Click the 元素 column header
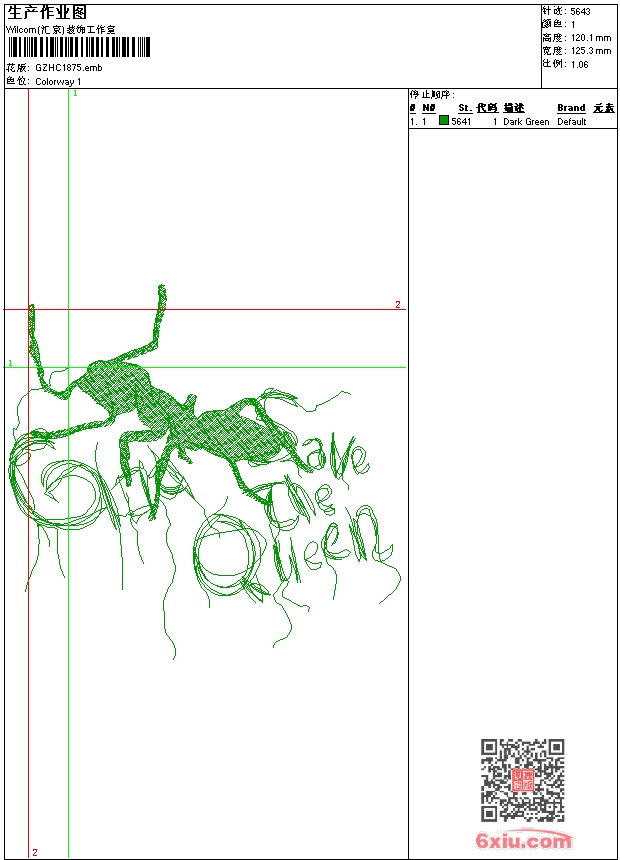This screenshot has width=620, height=860. 604,108
